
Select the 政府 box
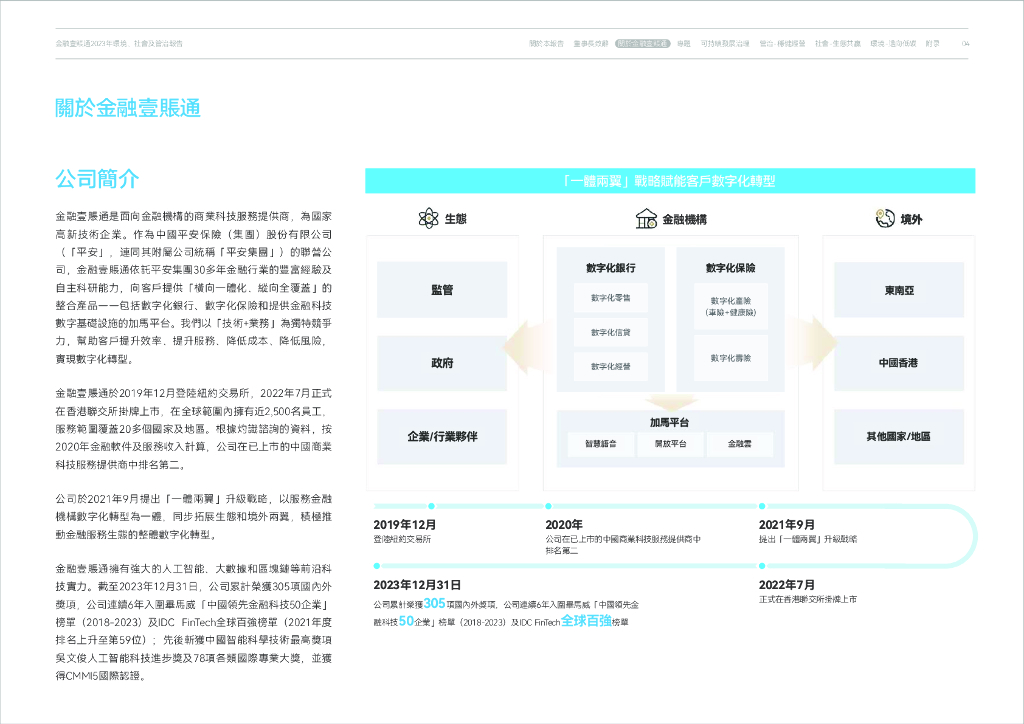[442, 363]
